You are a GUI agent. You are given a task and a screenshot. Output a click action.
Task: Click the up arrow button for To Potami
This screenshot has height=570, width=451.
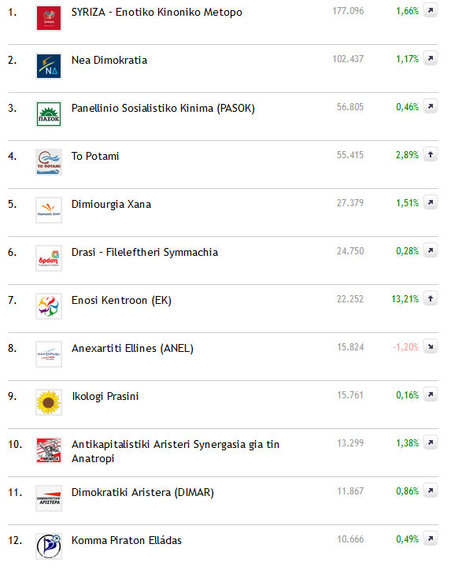431,154
